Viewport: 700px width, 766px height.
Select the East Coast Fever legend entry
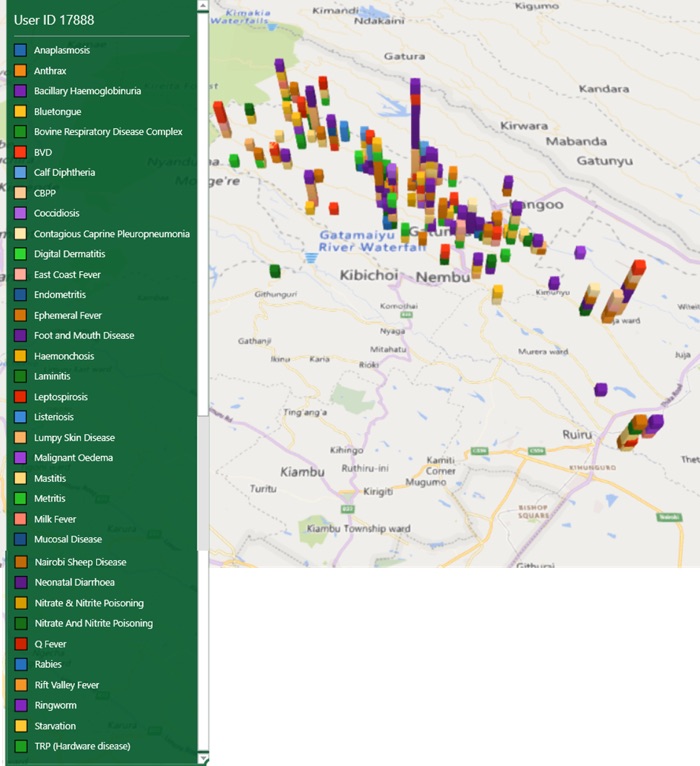(57, 274)
